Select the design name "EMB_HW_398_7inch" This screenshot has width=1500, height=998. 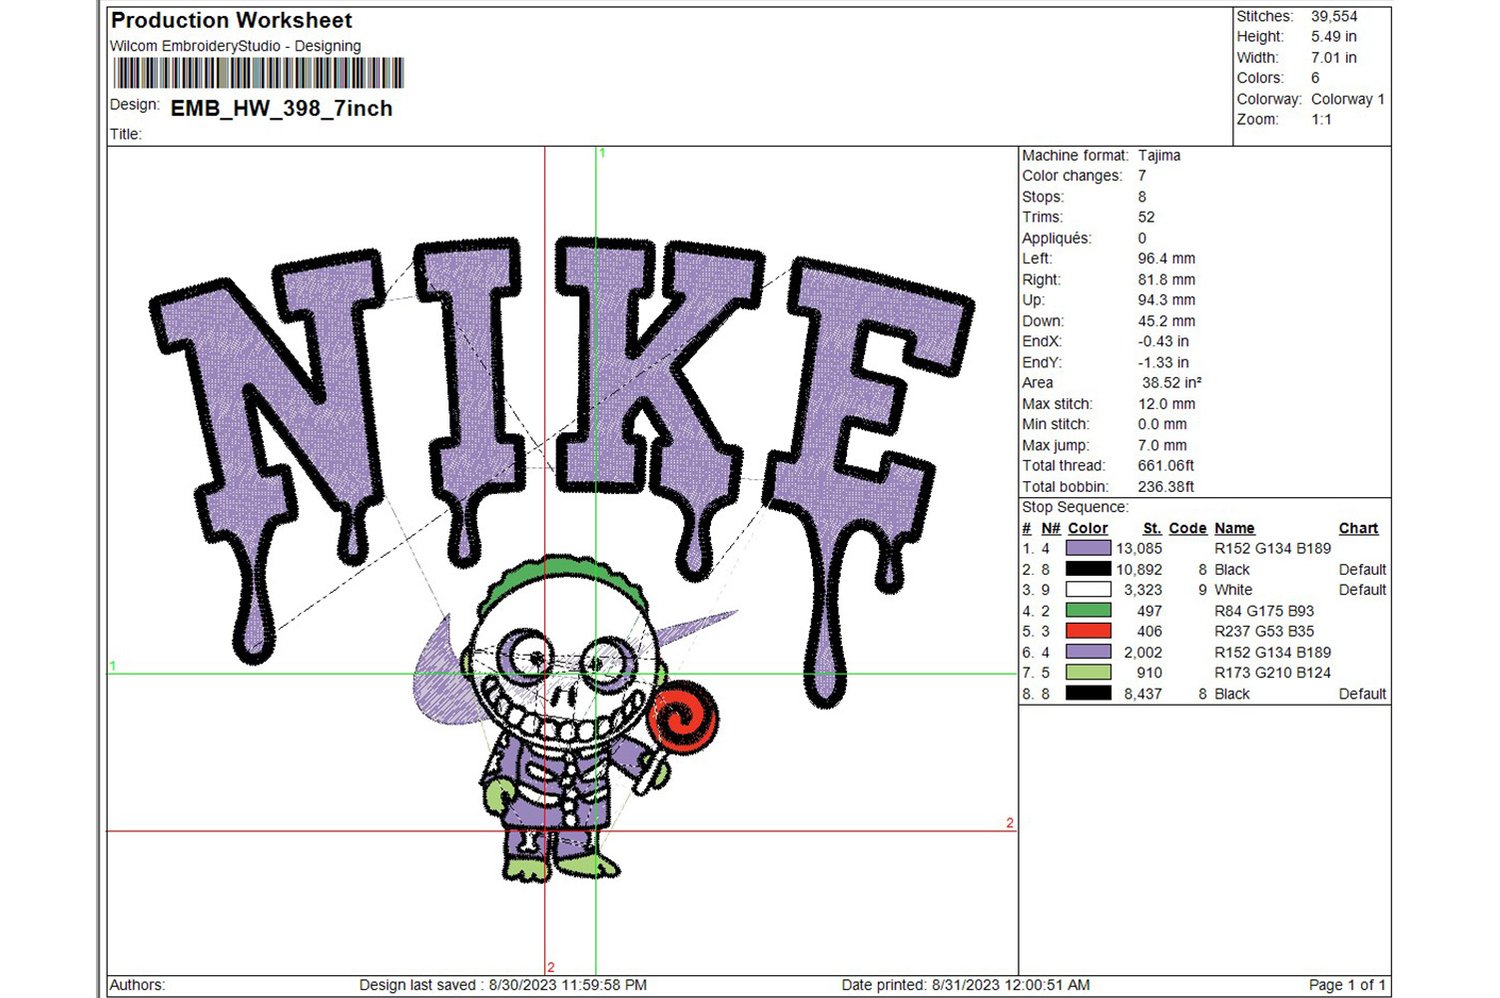point(281,109)
